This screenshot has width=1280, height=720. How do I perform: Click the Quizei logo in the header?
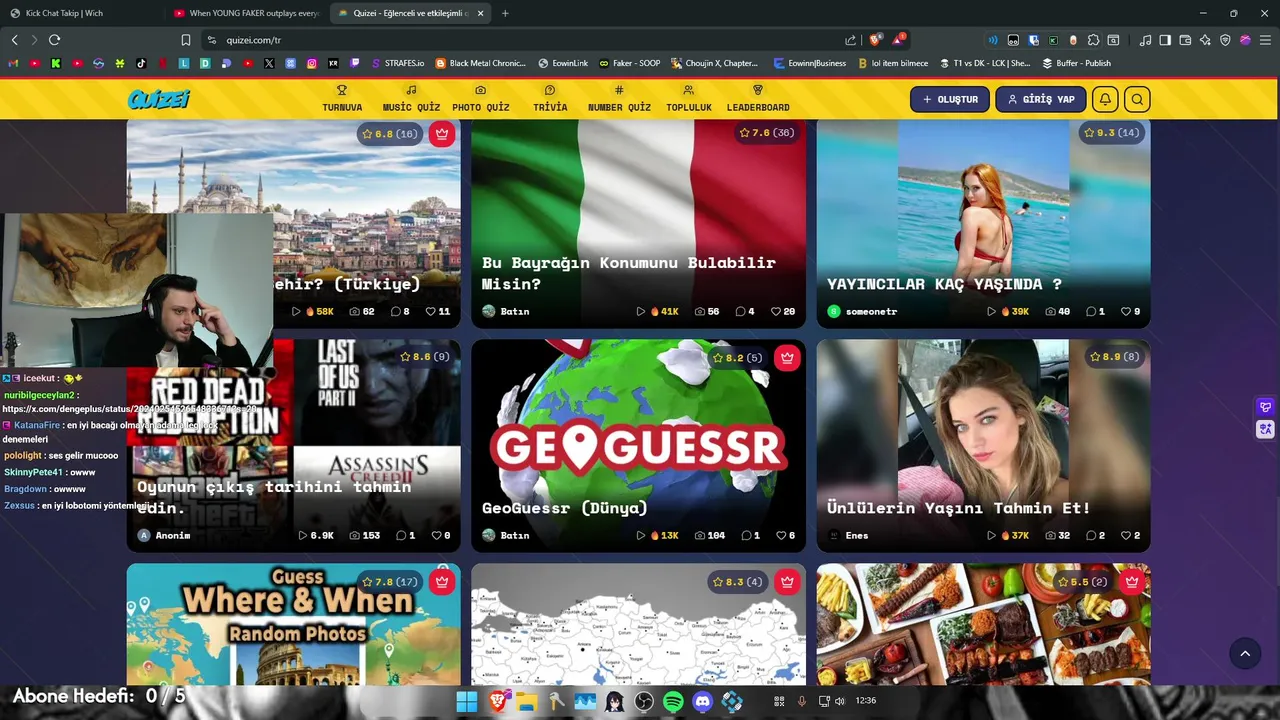(x=159, y=99)
